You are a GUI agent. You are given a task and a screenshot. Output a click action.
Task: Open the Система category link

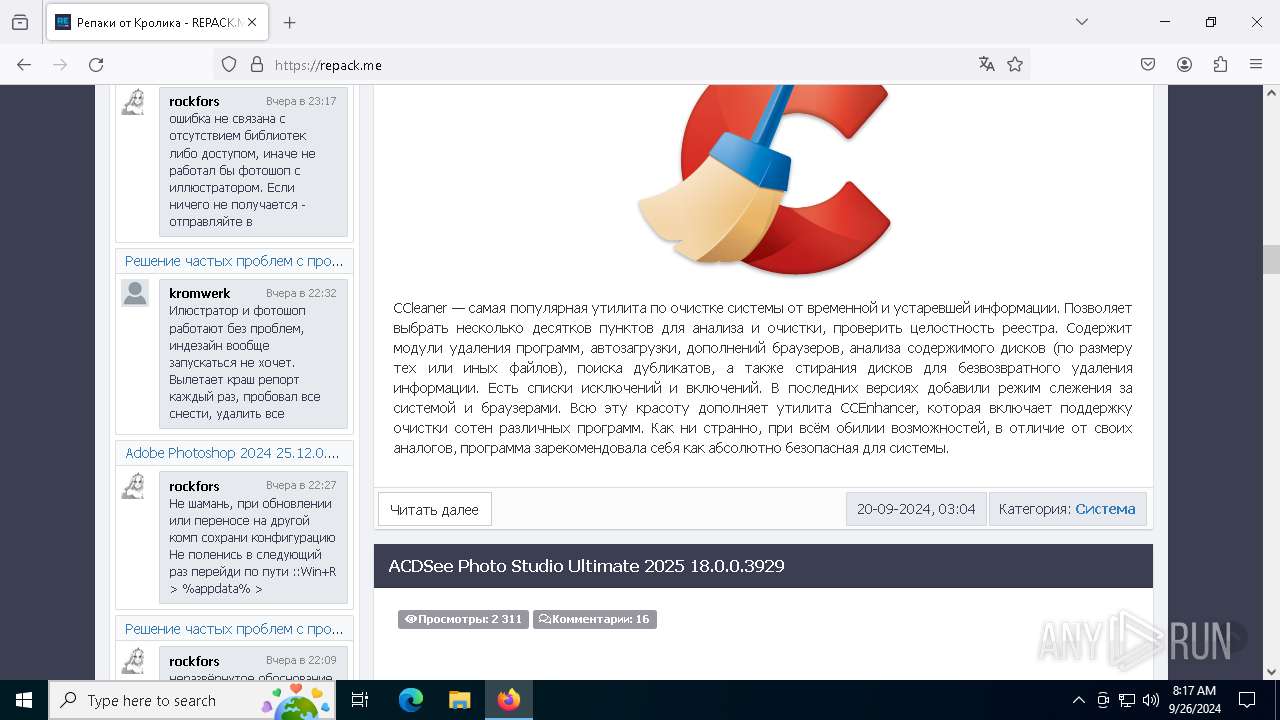pos(1105,509)
